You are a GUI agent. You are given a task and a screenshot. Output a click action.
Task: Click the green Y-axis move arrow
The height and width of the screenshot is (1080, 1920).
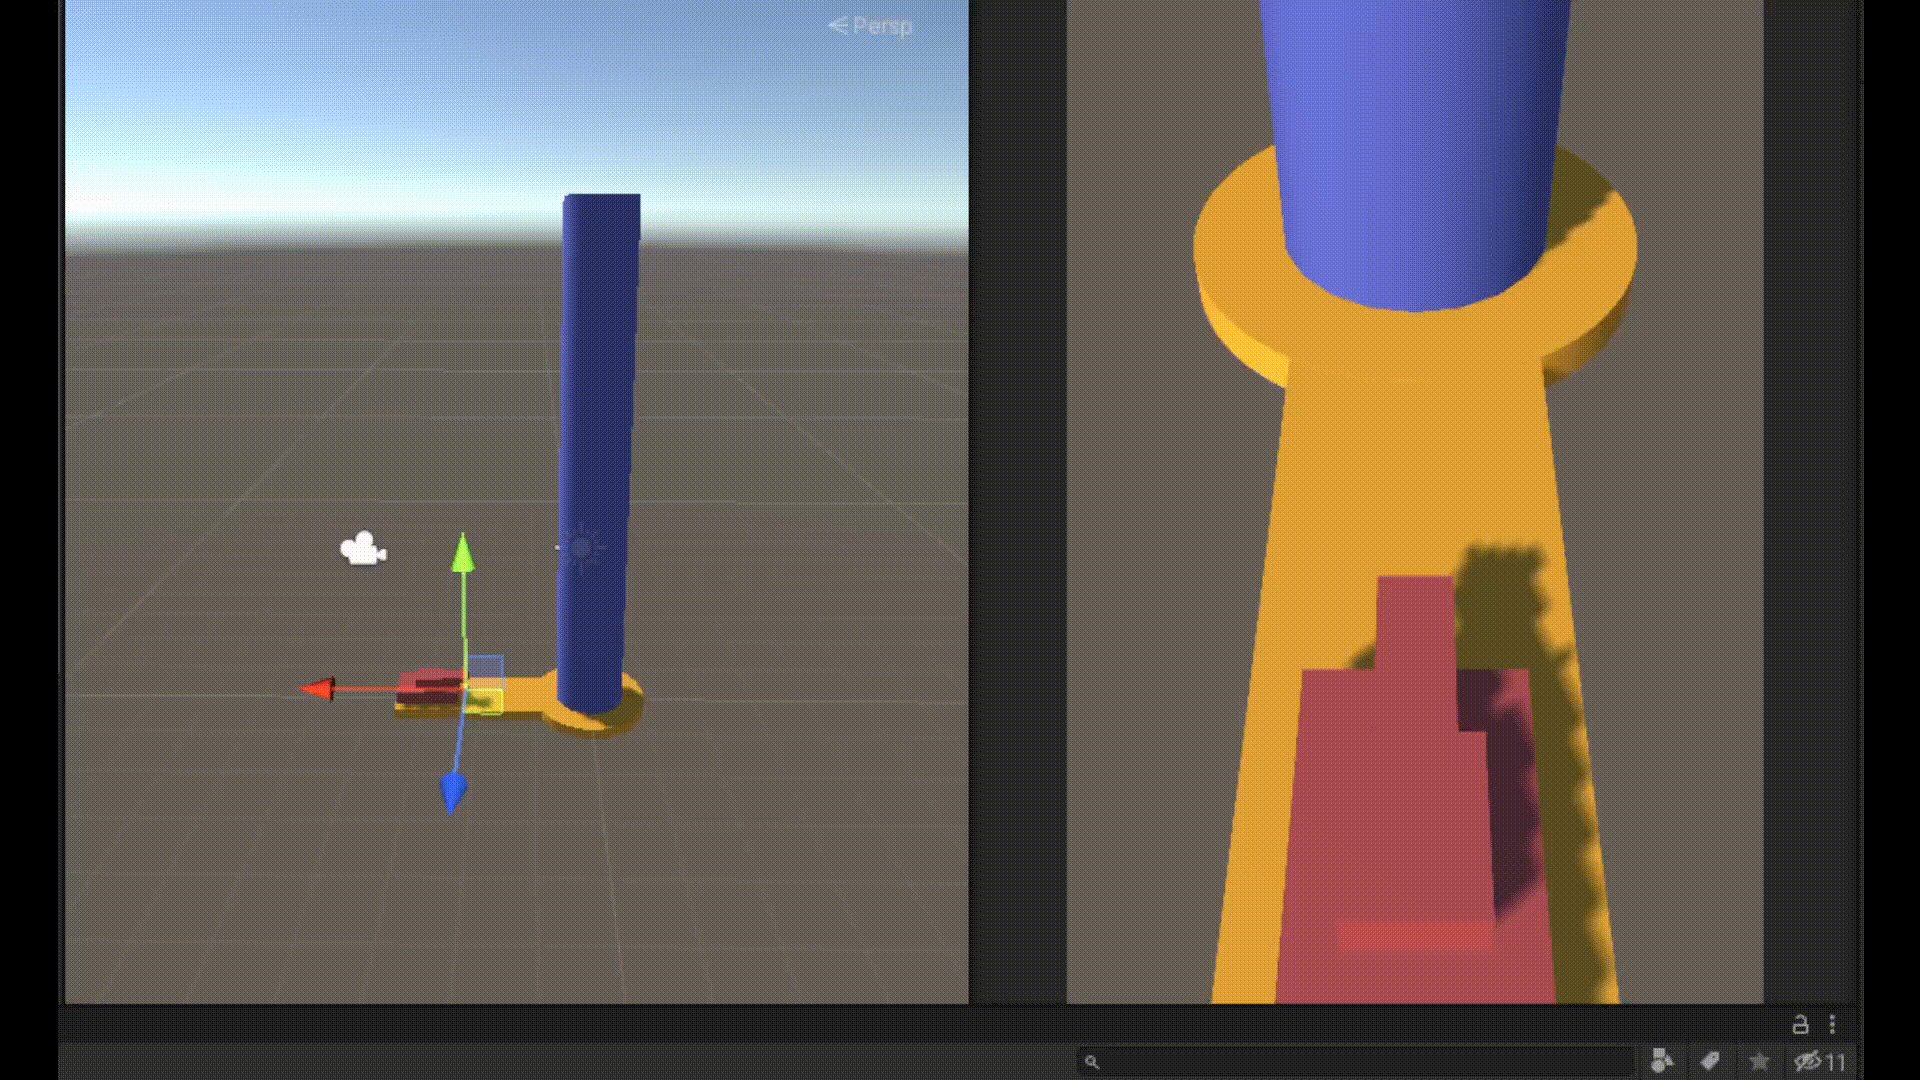click(462, 553)
